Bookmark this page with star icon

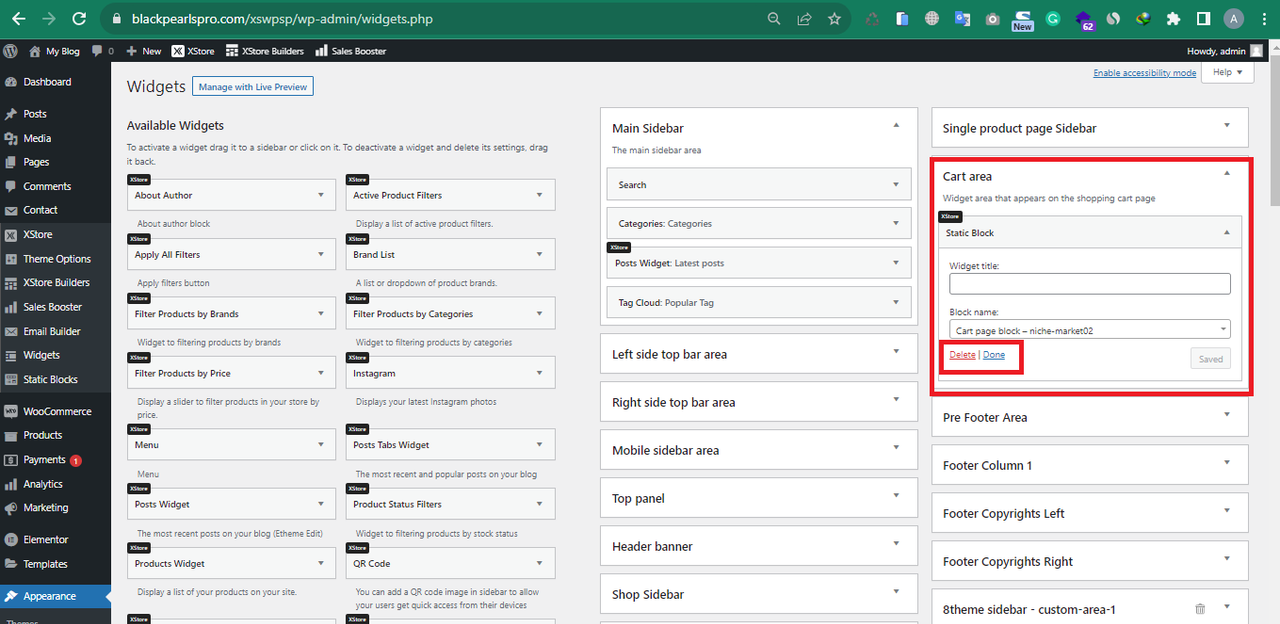[x=834, y=19]
